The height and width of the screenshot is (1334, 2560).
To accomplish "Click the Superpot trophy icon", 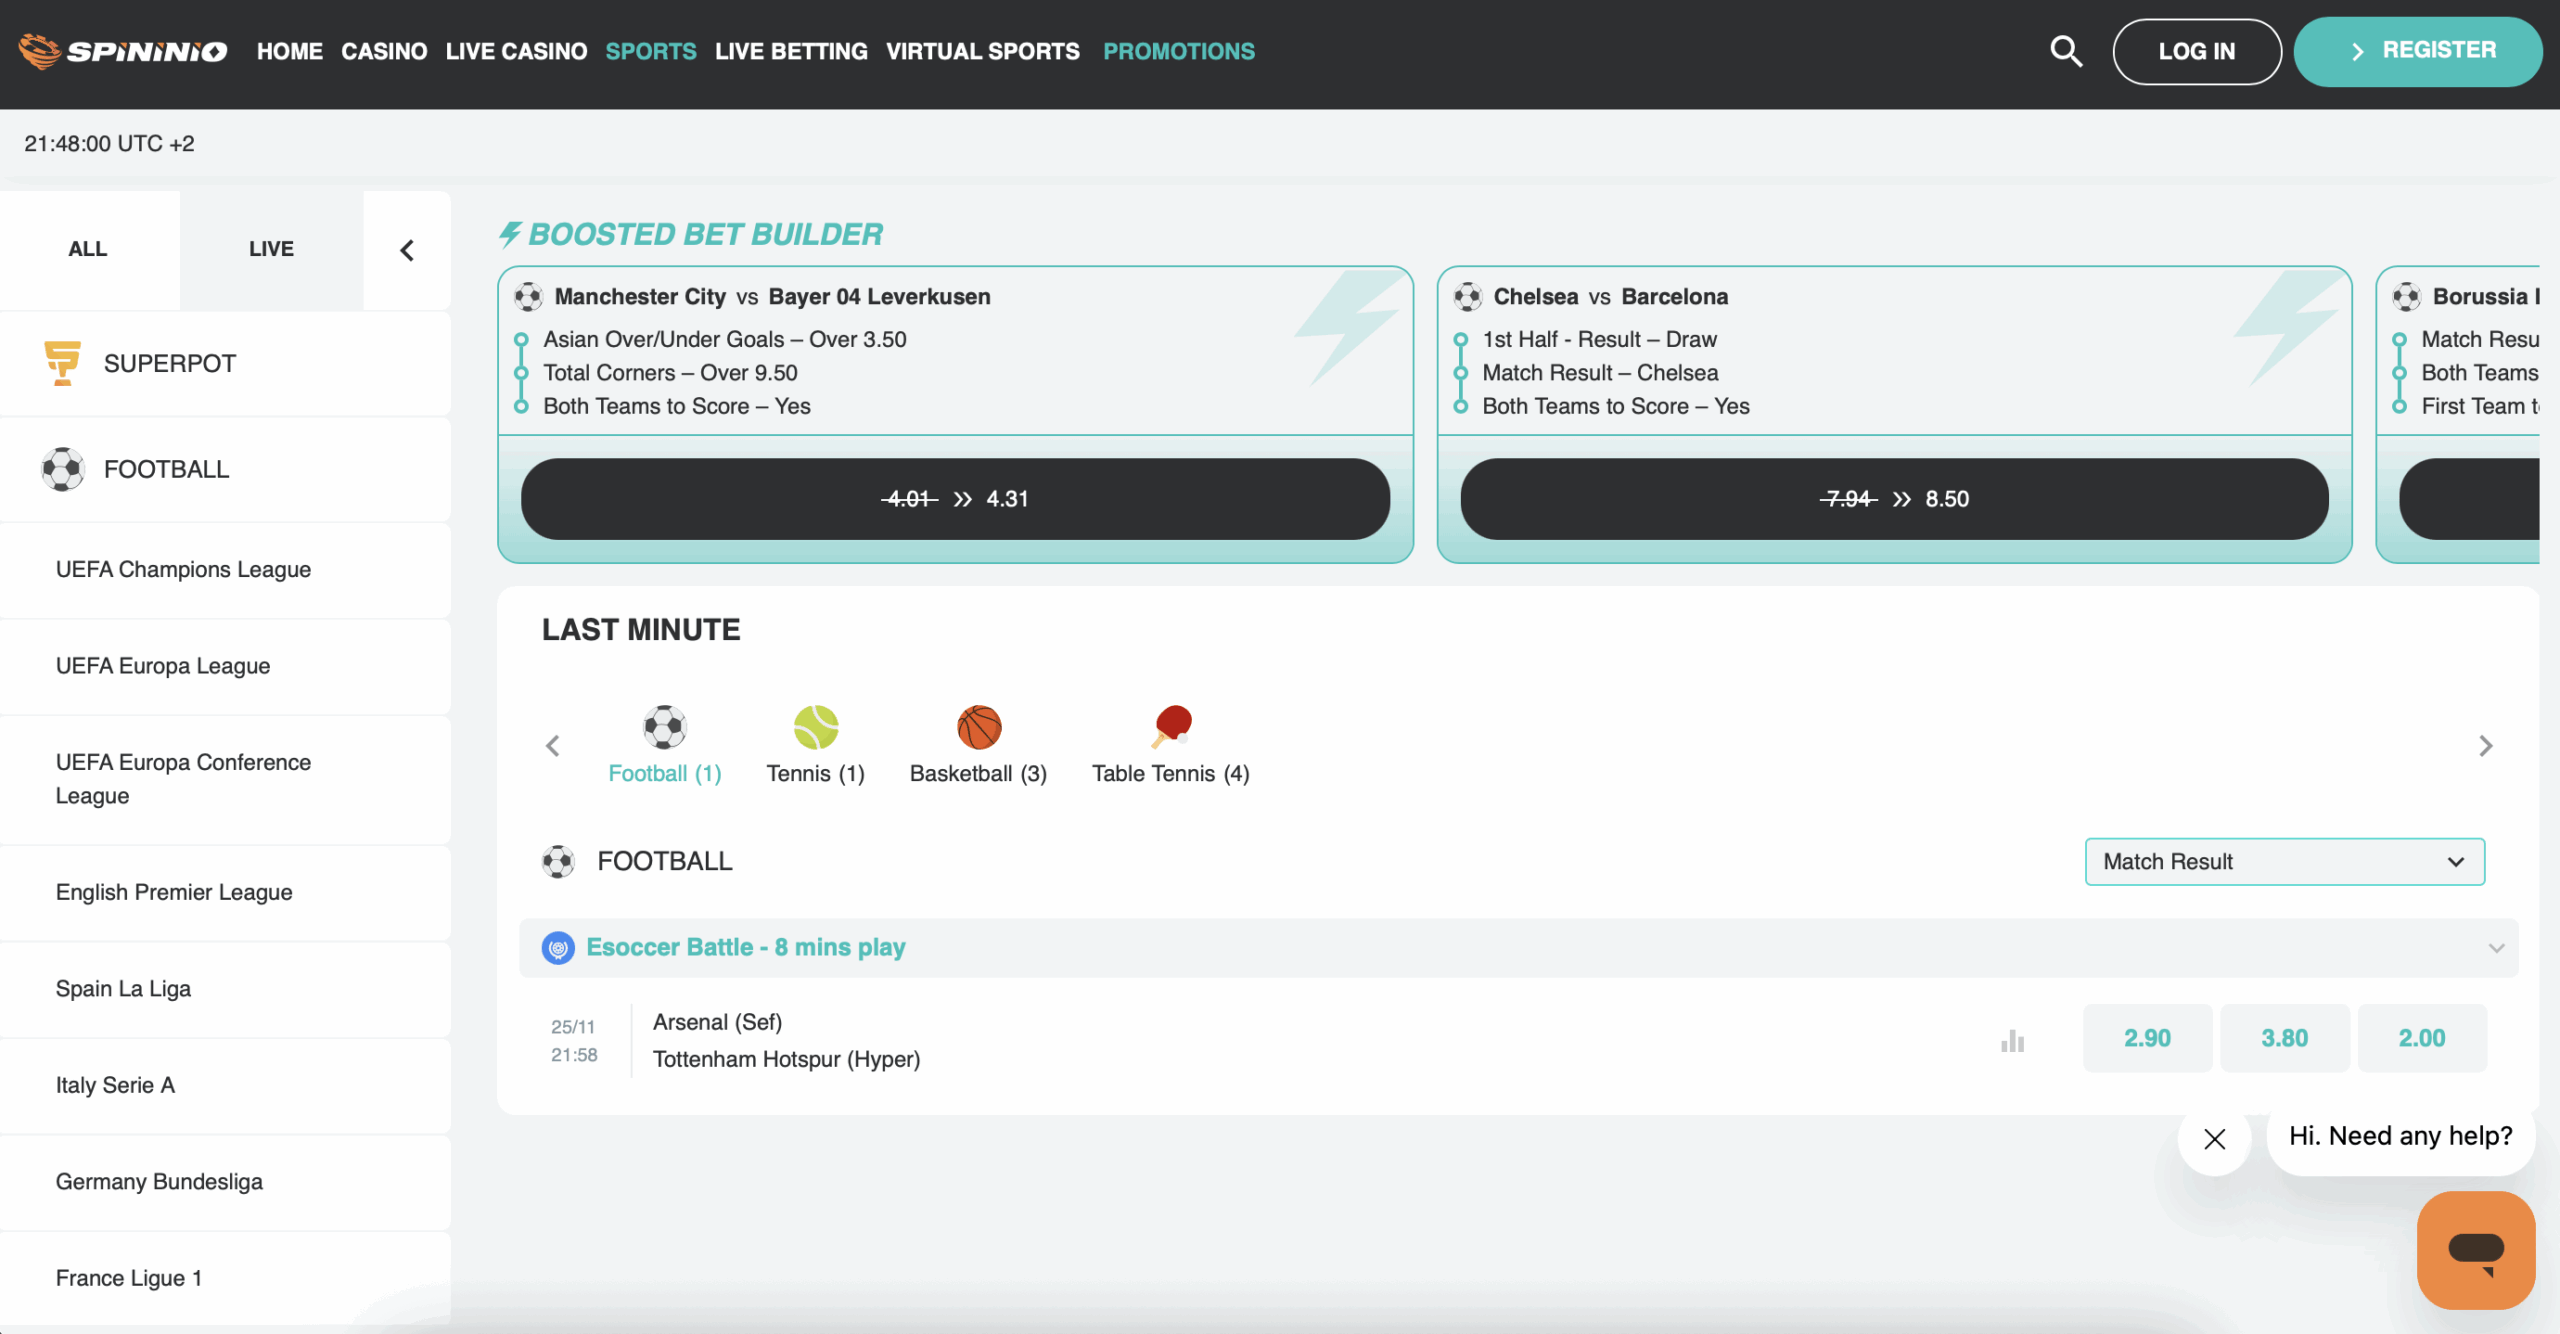I will tap(62, 363).
